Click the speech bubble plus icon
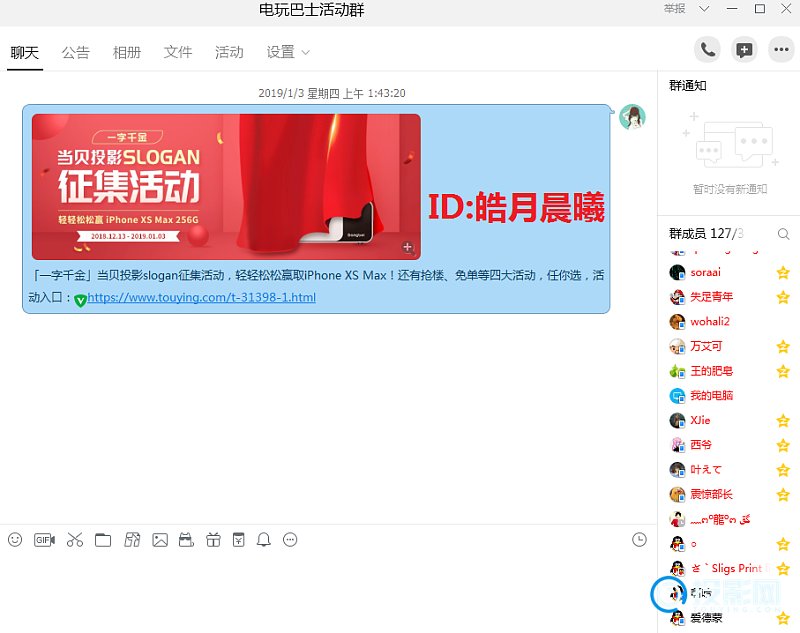 pos(744,49)
